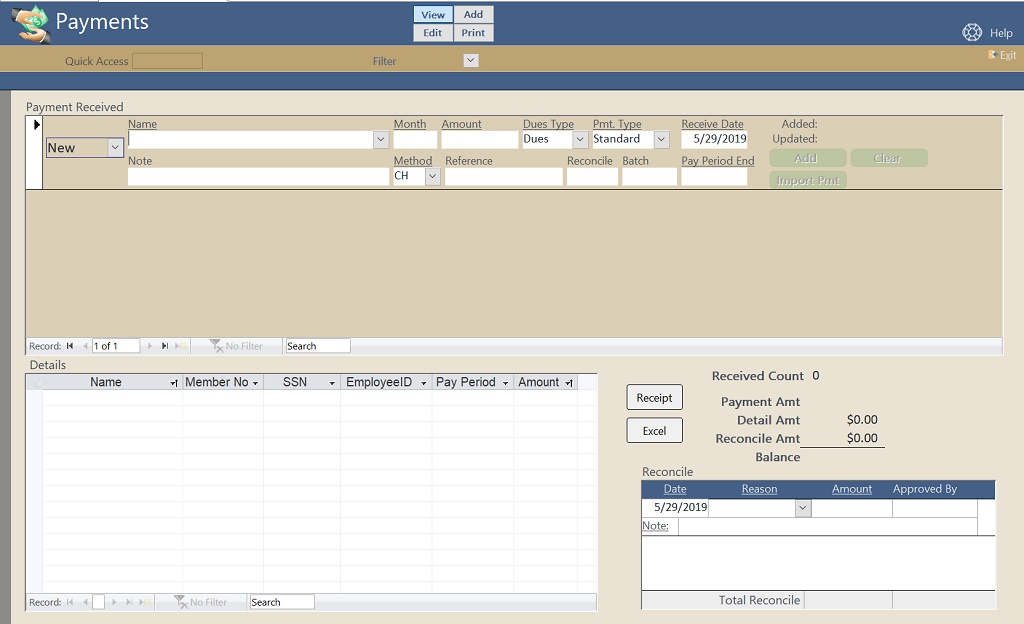The width and height of the screenshot is (1024, 624).
Task: Open the Method dropdown showing CH
Action: (433, 177)
